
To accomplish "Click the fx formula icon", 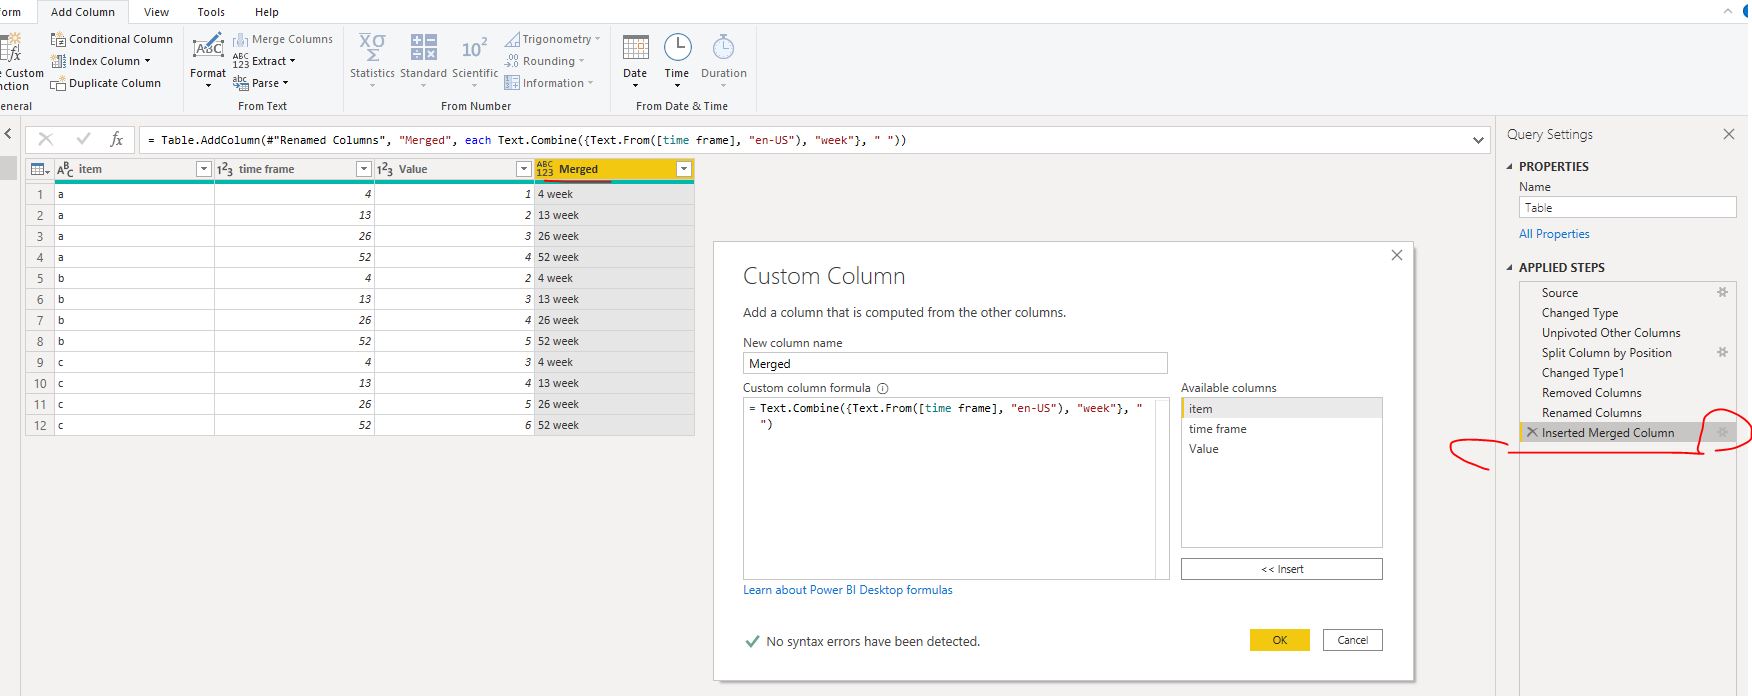I will (117, 140).
